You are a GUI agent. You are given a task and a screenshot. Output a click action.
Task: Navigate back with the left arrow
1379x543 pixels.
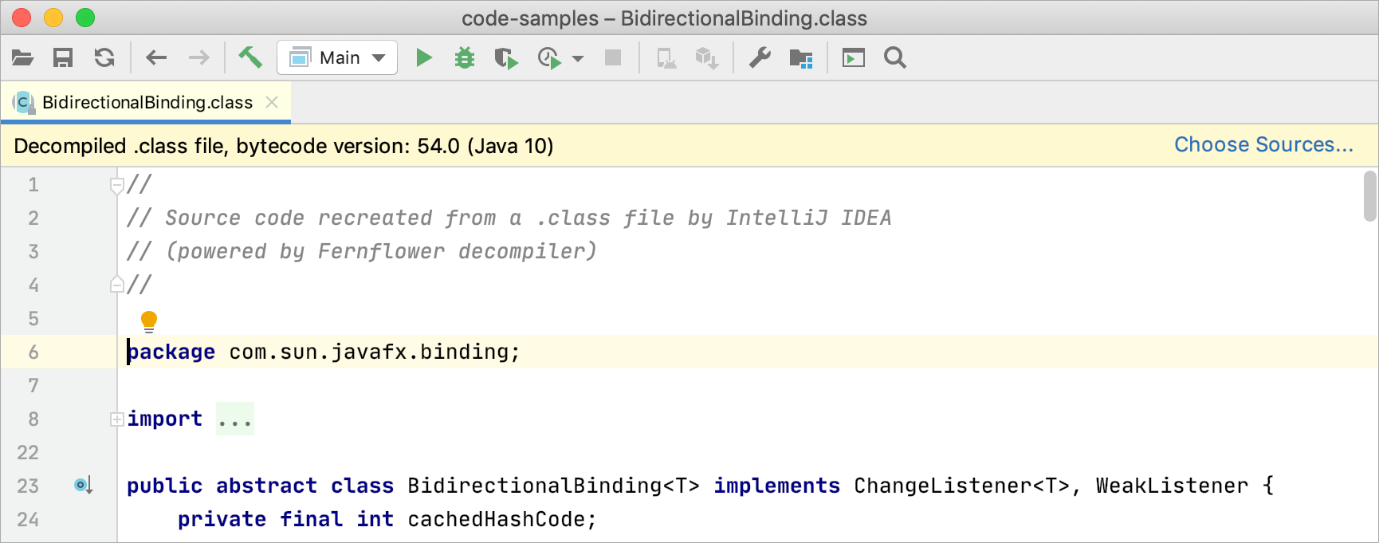[156, 58]
